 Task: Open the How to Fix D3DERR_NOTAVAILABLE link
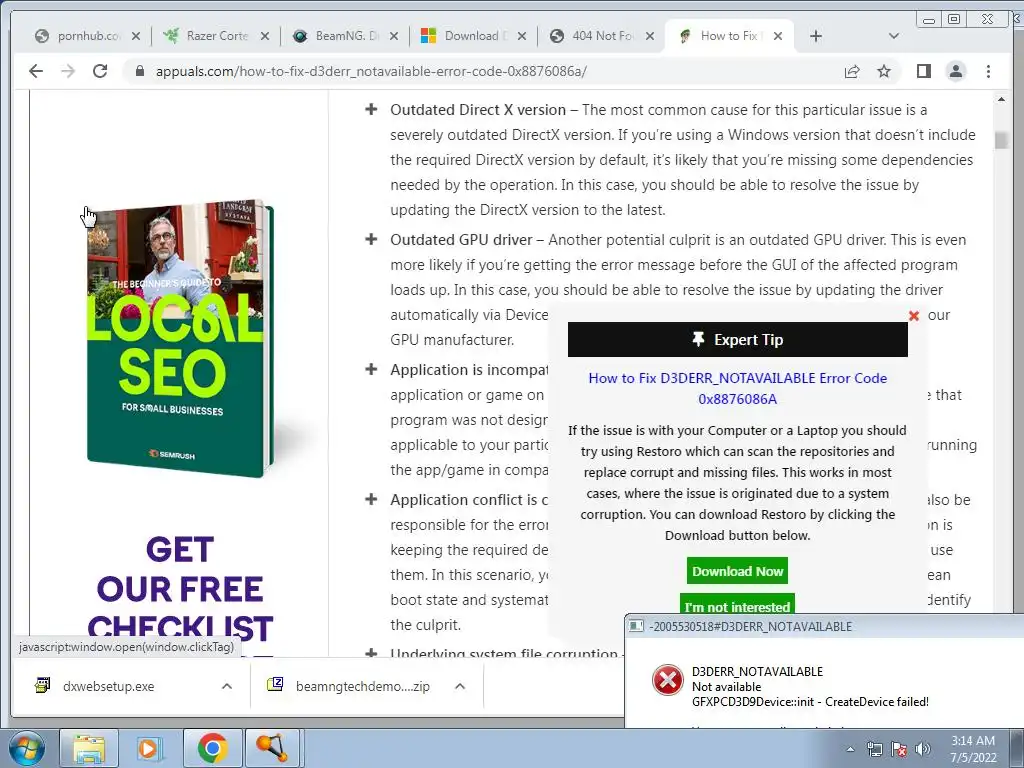tap(737, 389)
